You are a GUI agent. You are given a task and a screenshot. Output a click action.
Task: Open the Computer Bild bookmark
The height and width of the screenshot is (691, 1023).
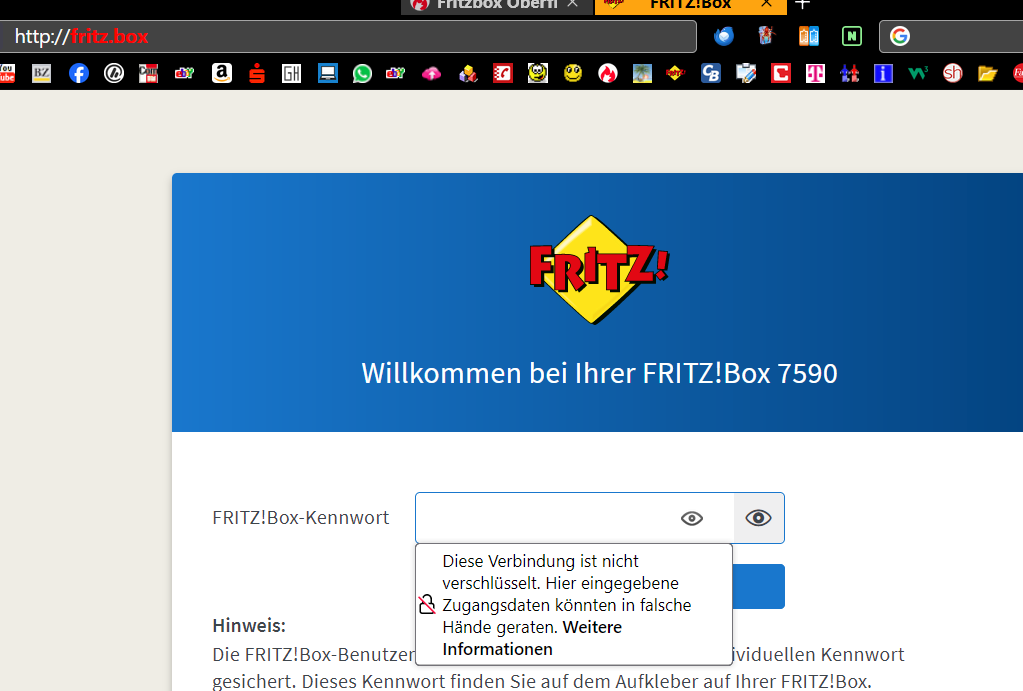point(148,73)
